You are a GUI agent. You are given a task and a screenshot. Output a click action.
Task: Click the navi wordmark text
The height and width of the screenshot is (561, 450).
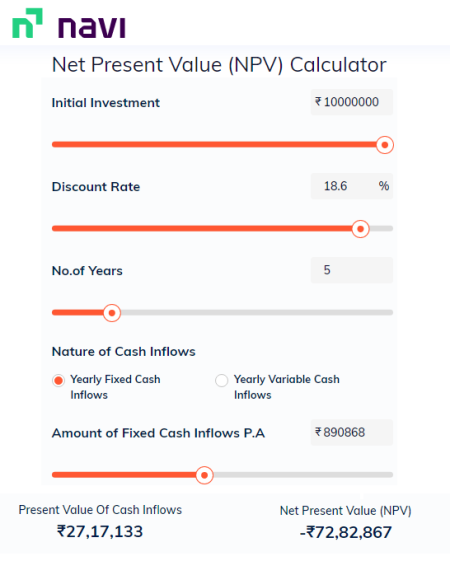click(92, 27)
